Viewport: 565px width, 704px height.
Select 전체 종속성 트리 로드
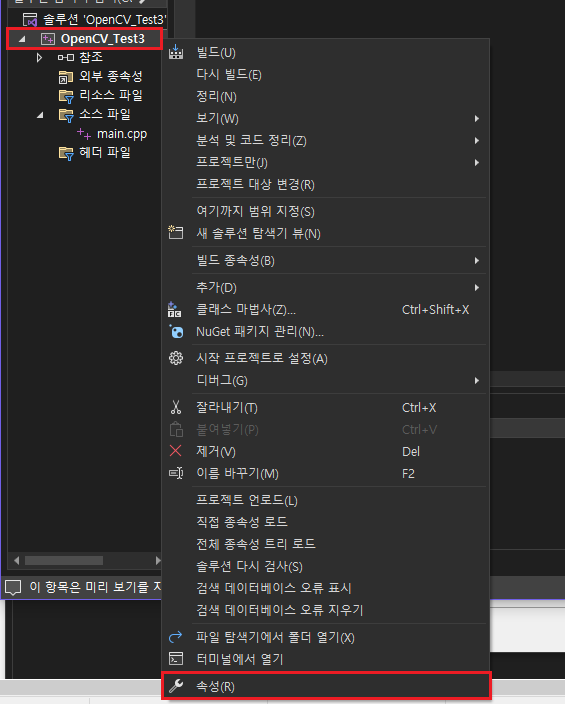pos(326,544)
